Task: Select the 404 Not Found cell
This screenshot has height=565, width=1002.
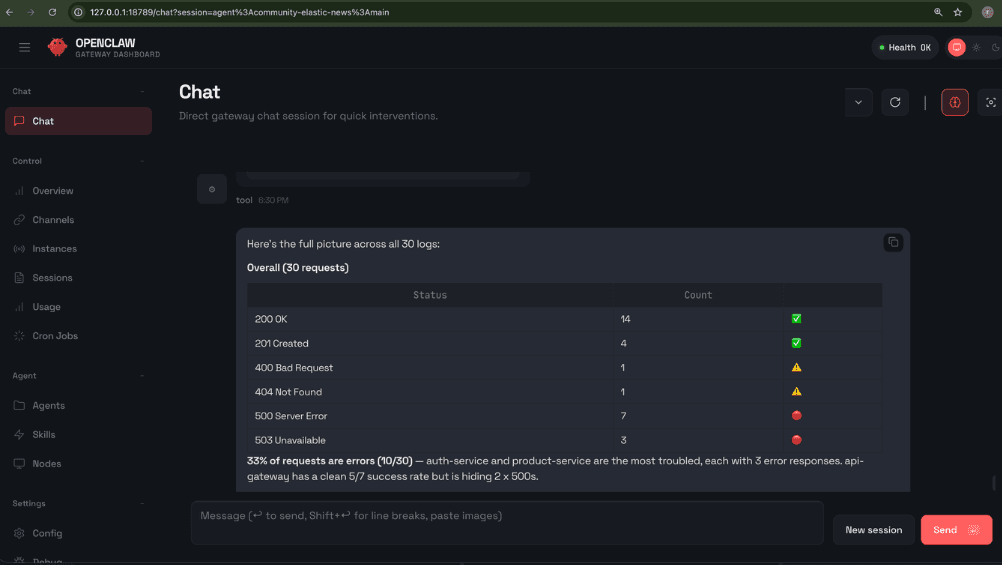Action: [430, 392]
